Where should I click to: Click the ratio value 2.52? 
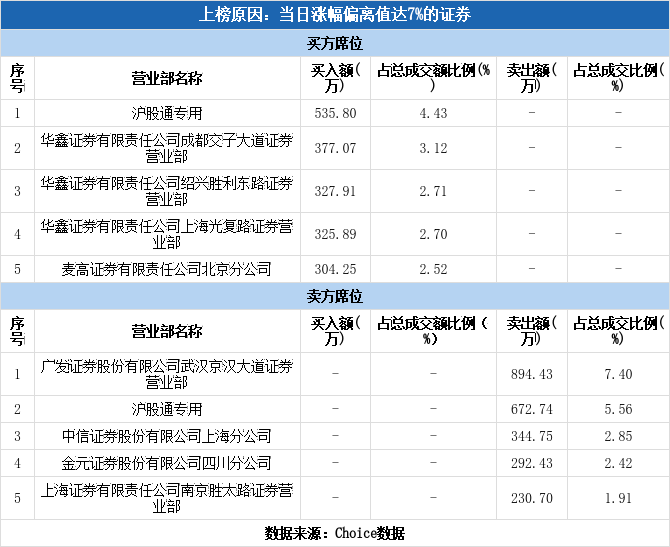(x=433, y=269)
